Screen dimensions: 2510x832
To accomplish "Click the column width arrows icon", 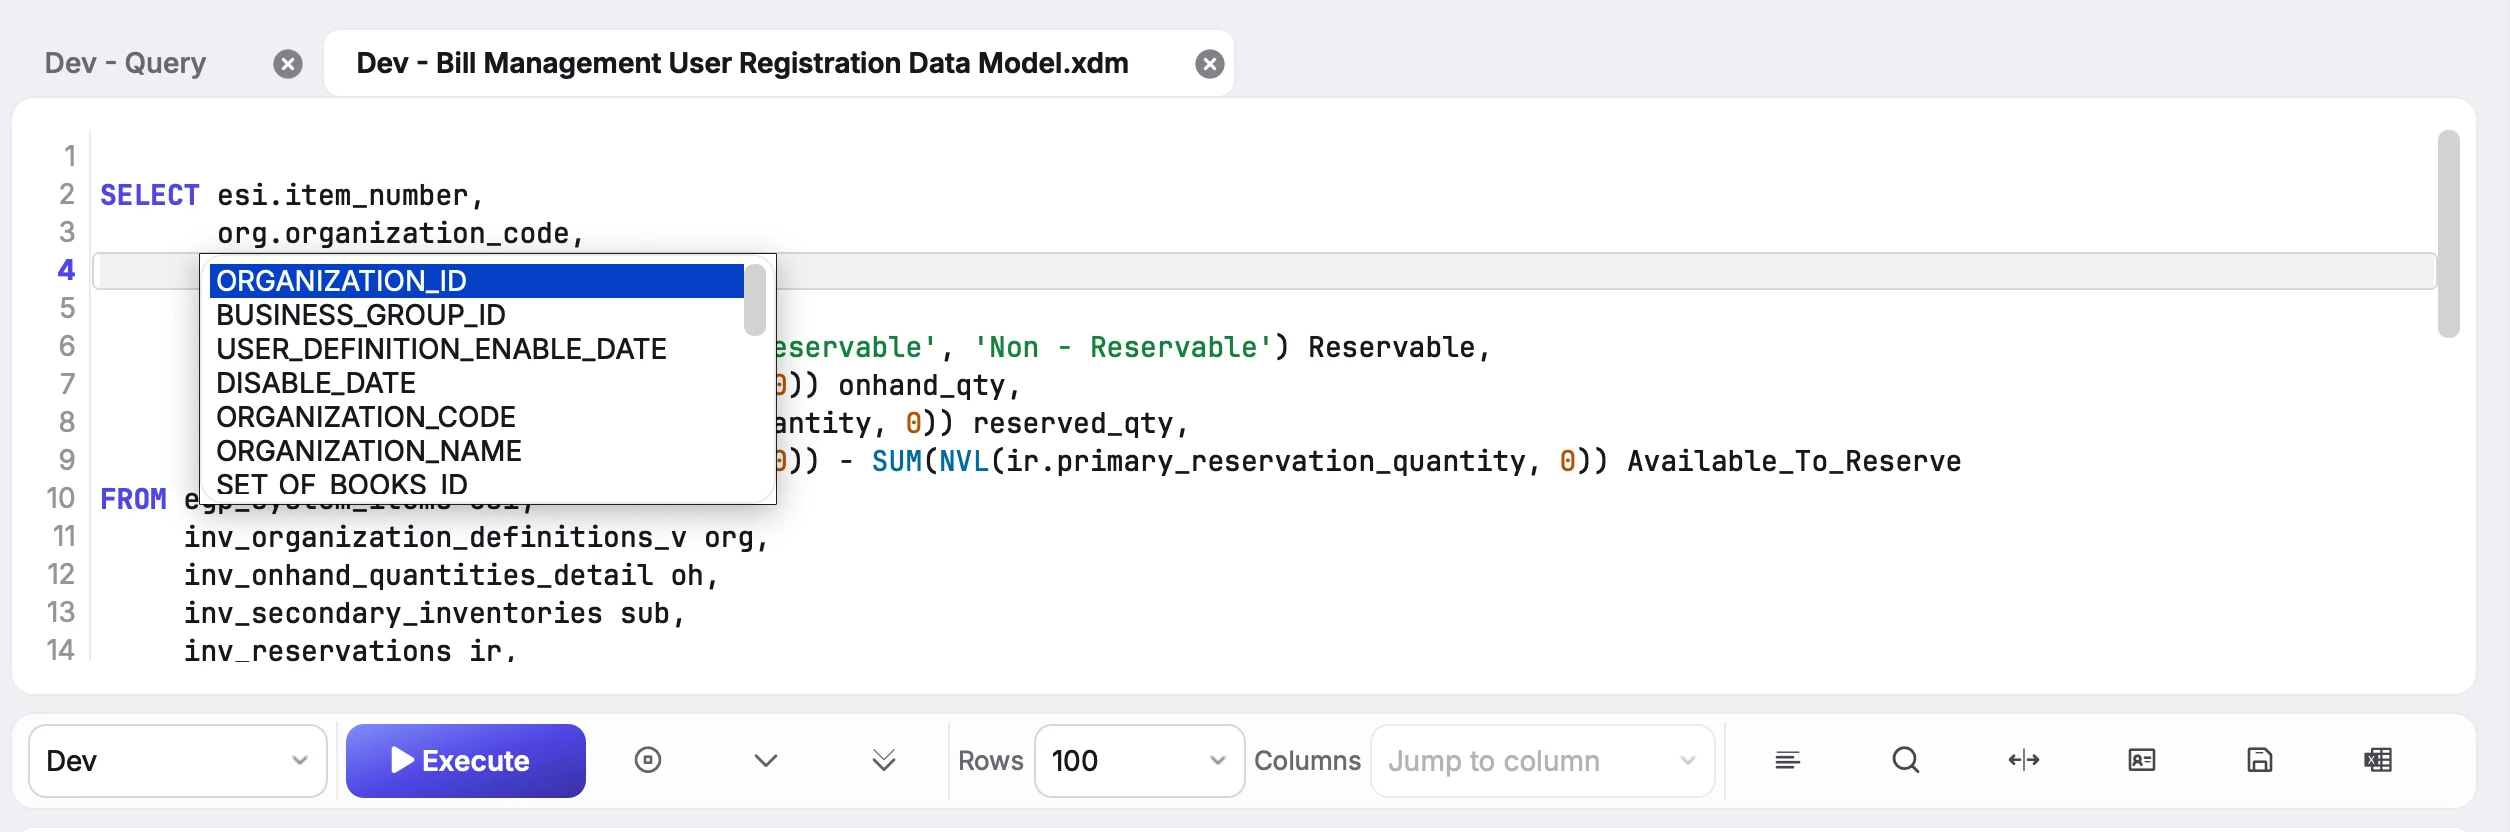I will (2024, 761).
